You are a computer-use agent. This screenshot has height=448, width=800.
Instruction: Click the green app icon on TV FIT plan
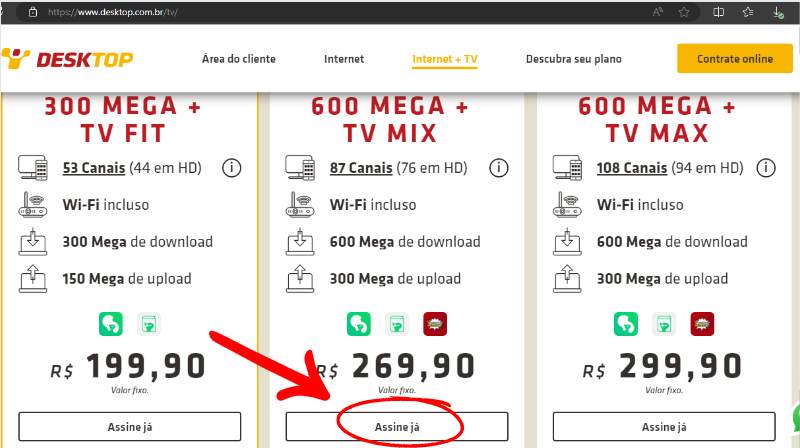coord(110,324)
